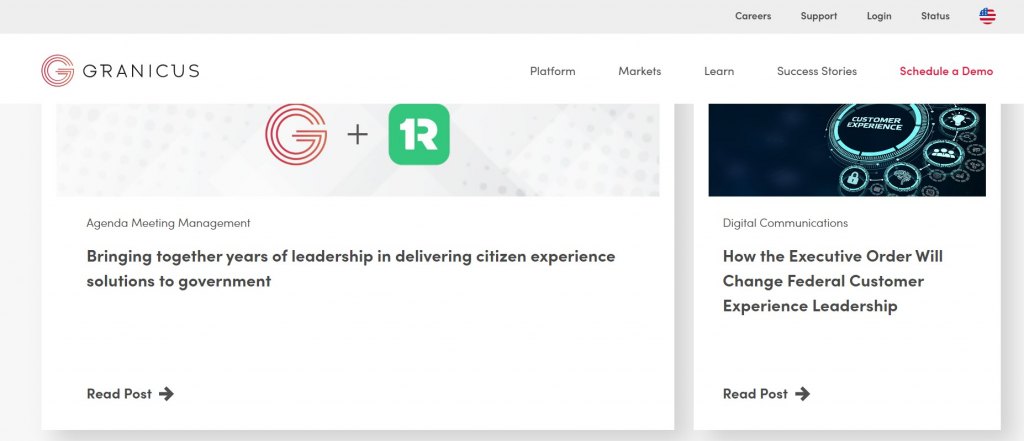Open the Support link
The height and width of the screenshot is (441, 1024).
[818, 16]
